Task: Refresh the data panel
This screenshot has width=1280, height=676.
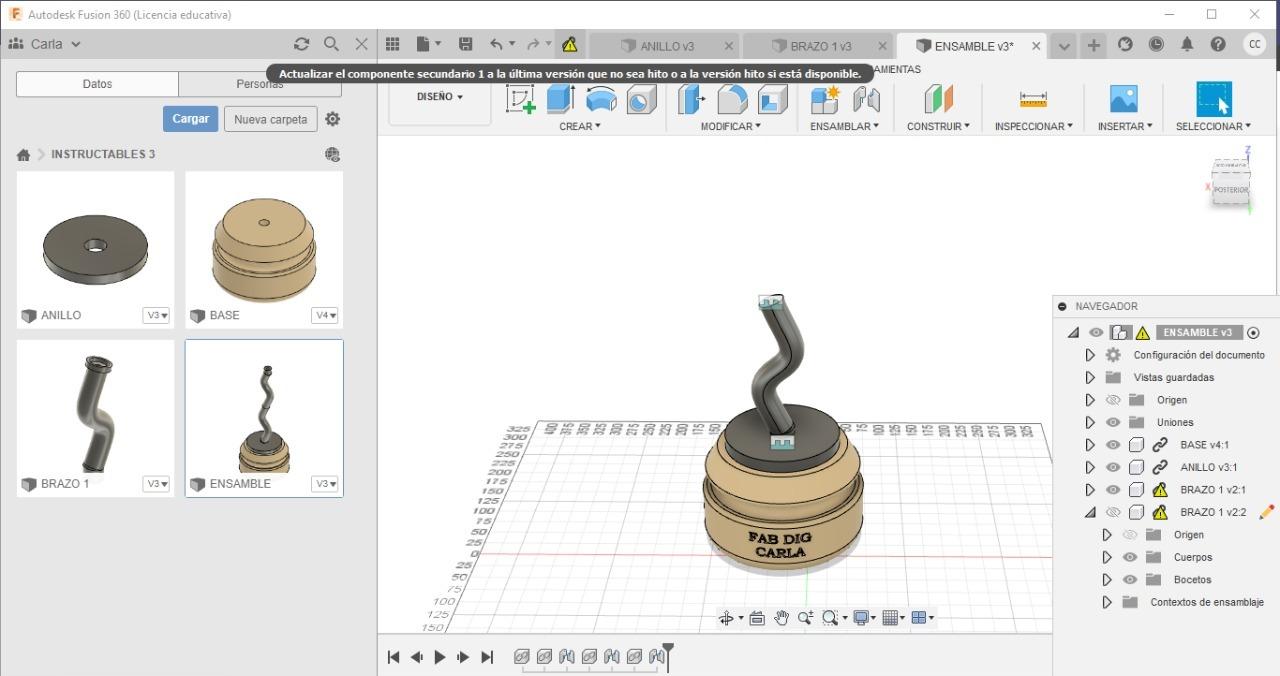Action: click(x=301, y=44)
